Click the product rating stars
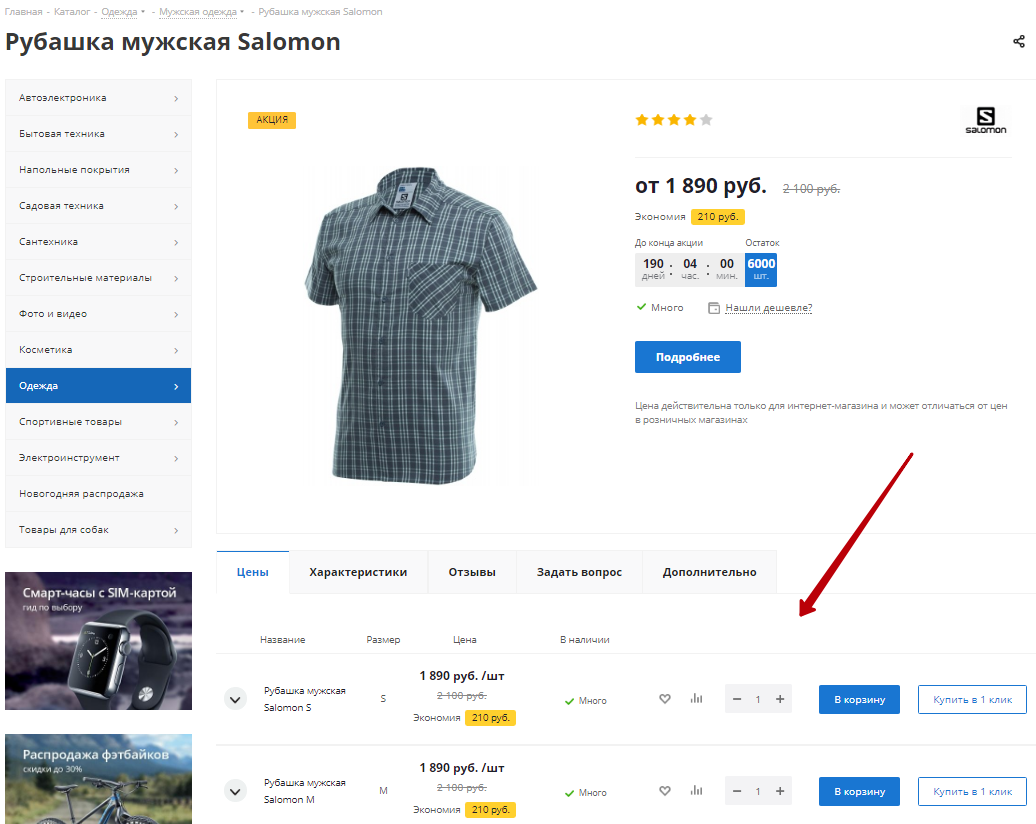The width and height of the screenshot is (1036, 824). coord(673,120)
